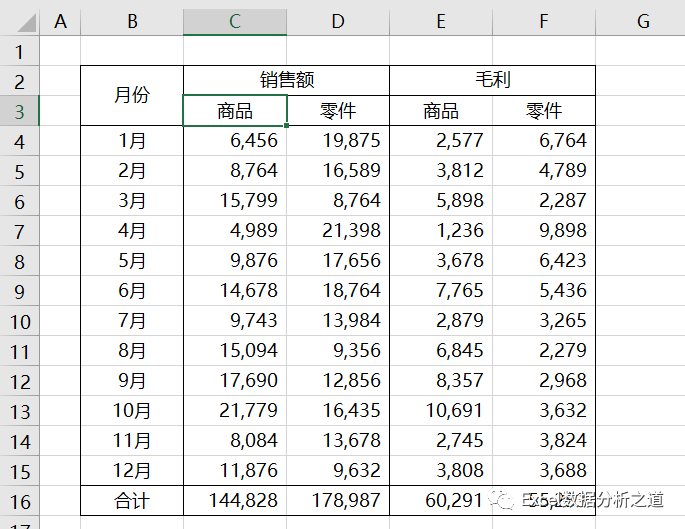The width and height of the screenshot is (685, 529).
Task: Select cell with value 3,824
Action: pyautogui.click(x=544, y=441)
